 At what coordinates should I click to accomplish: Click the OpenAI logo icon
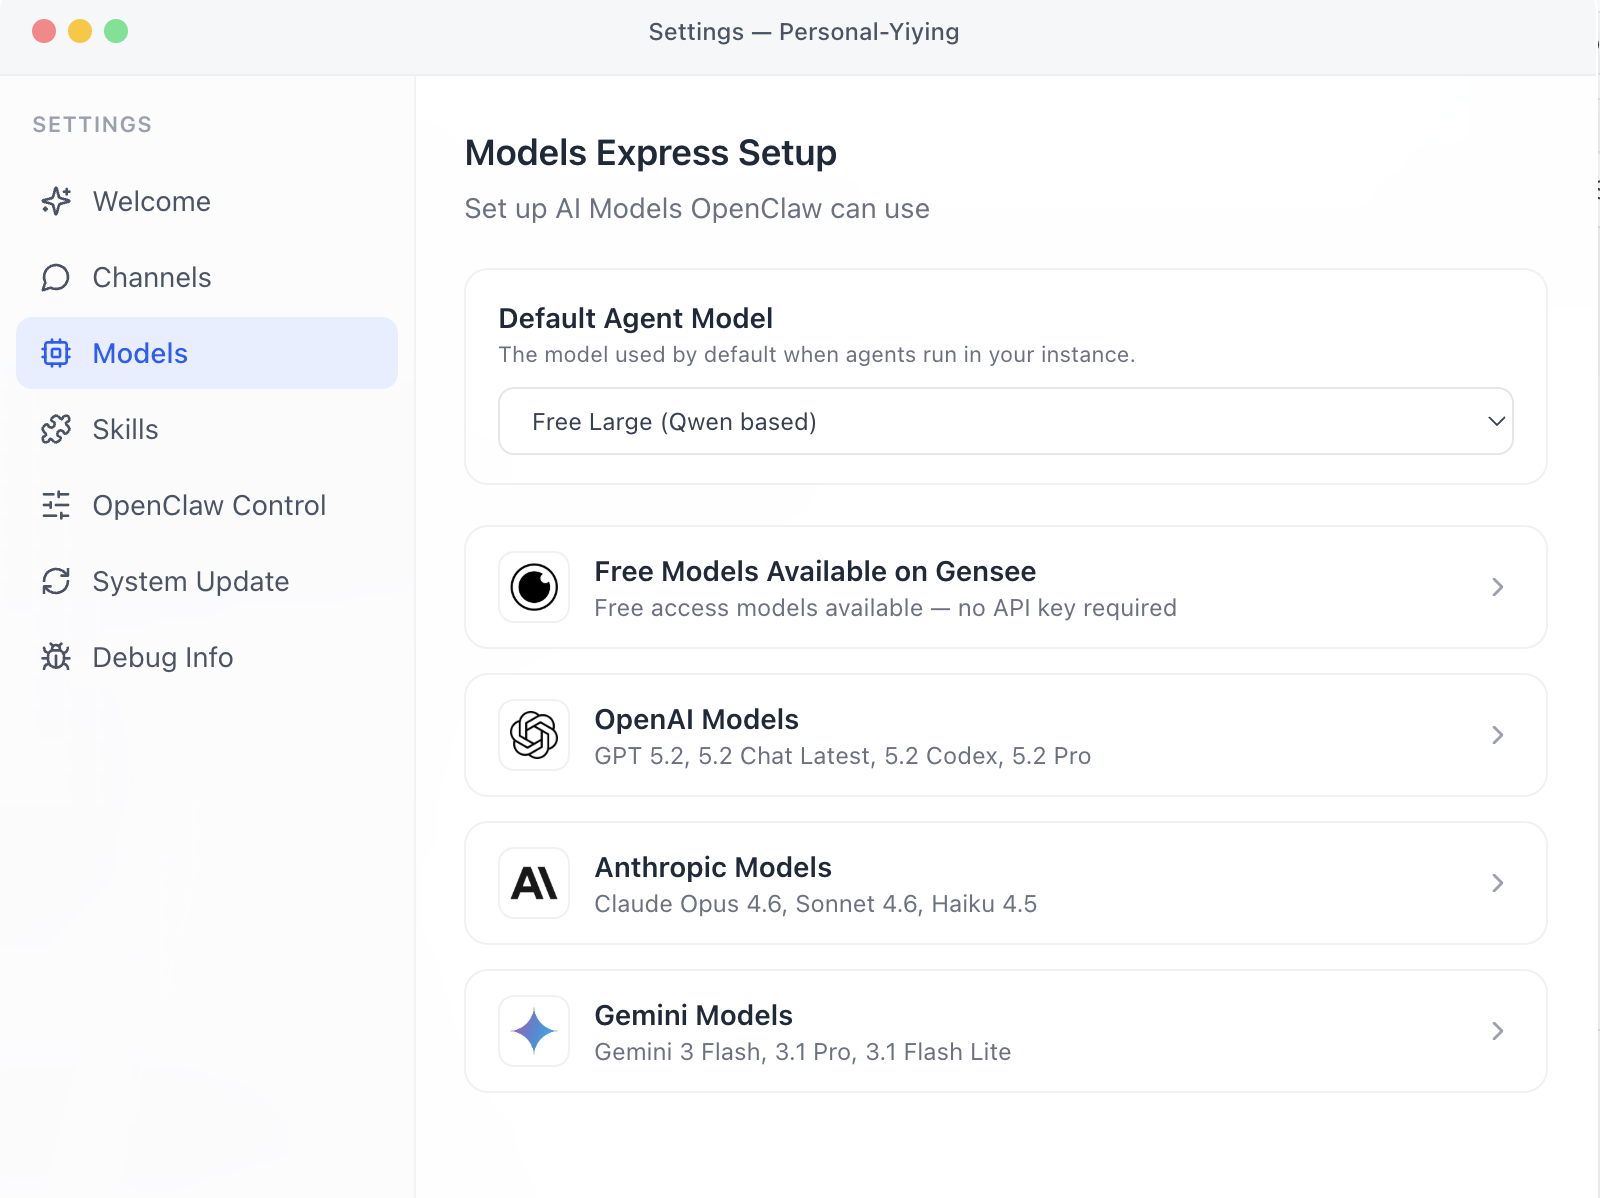[x=534, y=735]
